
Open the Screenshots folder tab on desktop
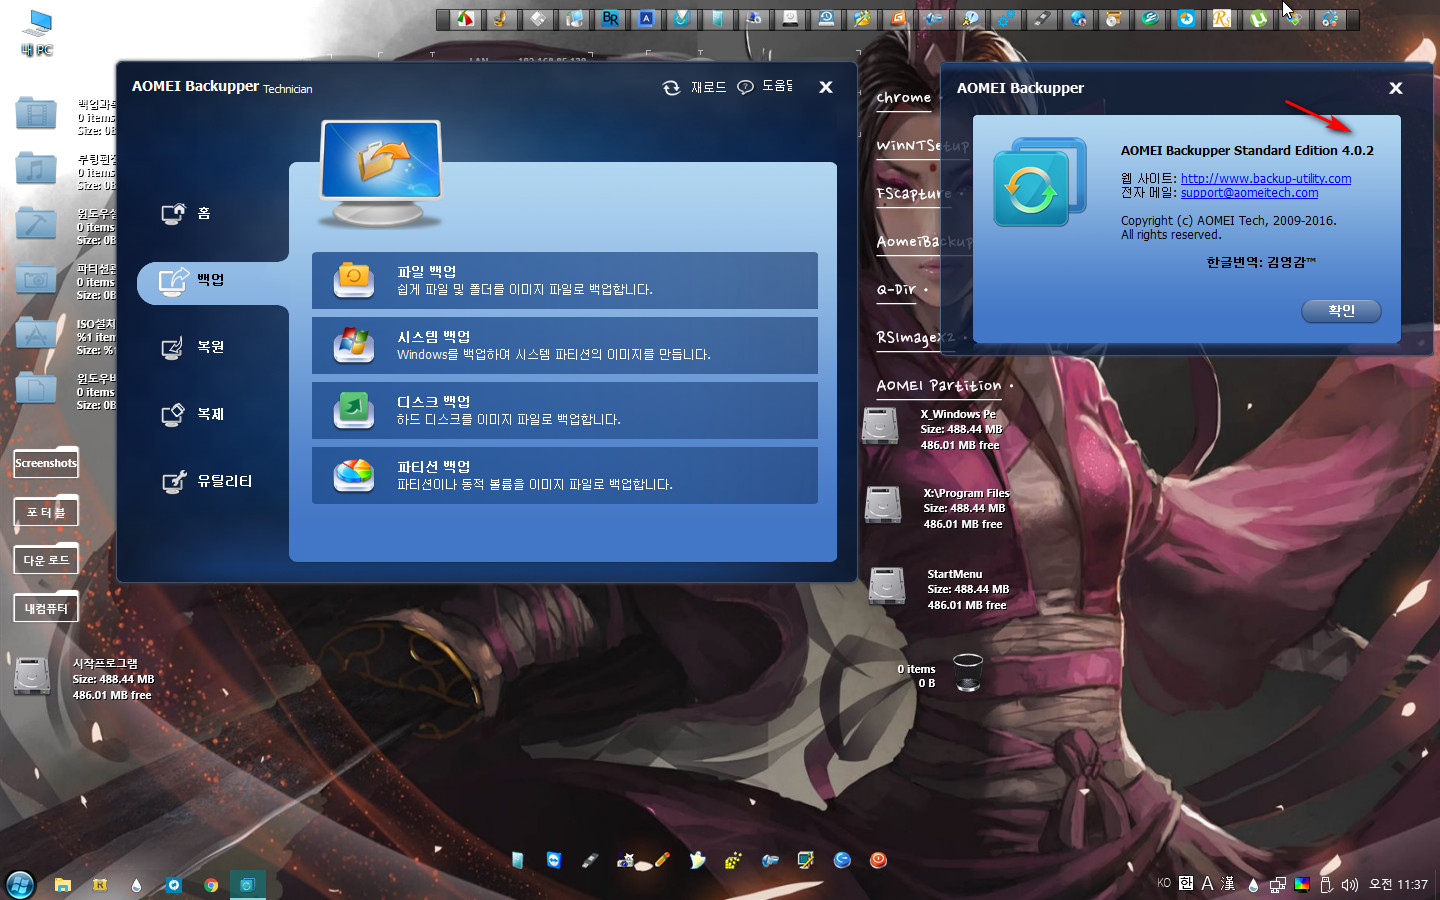[x=46, y=463]
